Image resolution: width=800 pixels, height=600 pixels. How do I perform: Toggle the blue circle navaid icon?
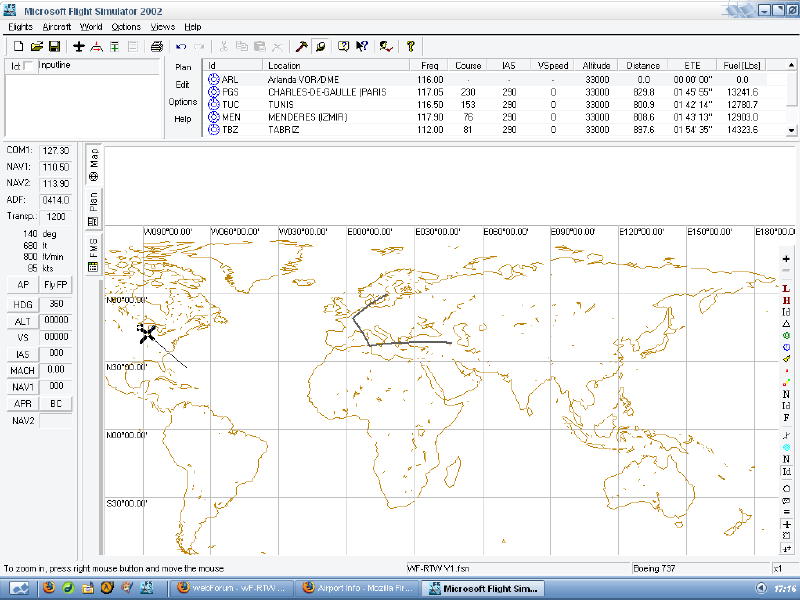786,347
